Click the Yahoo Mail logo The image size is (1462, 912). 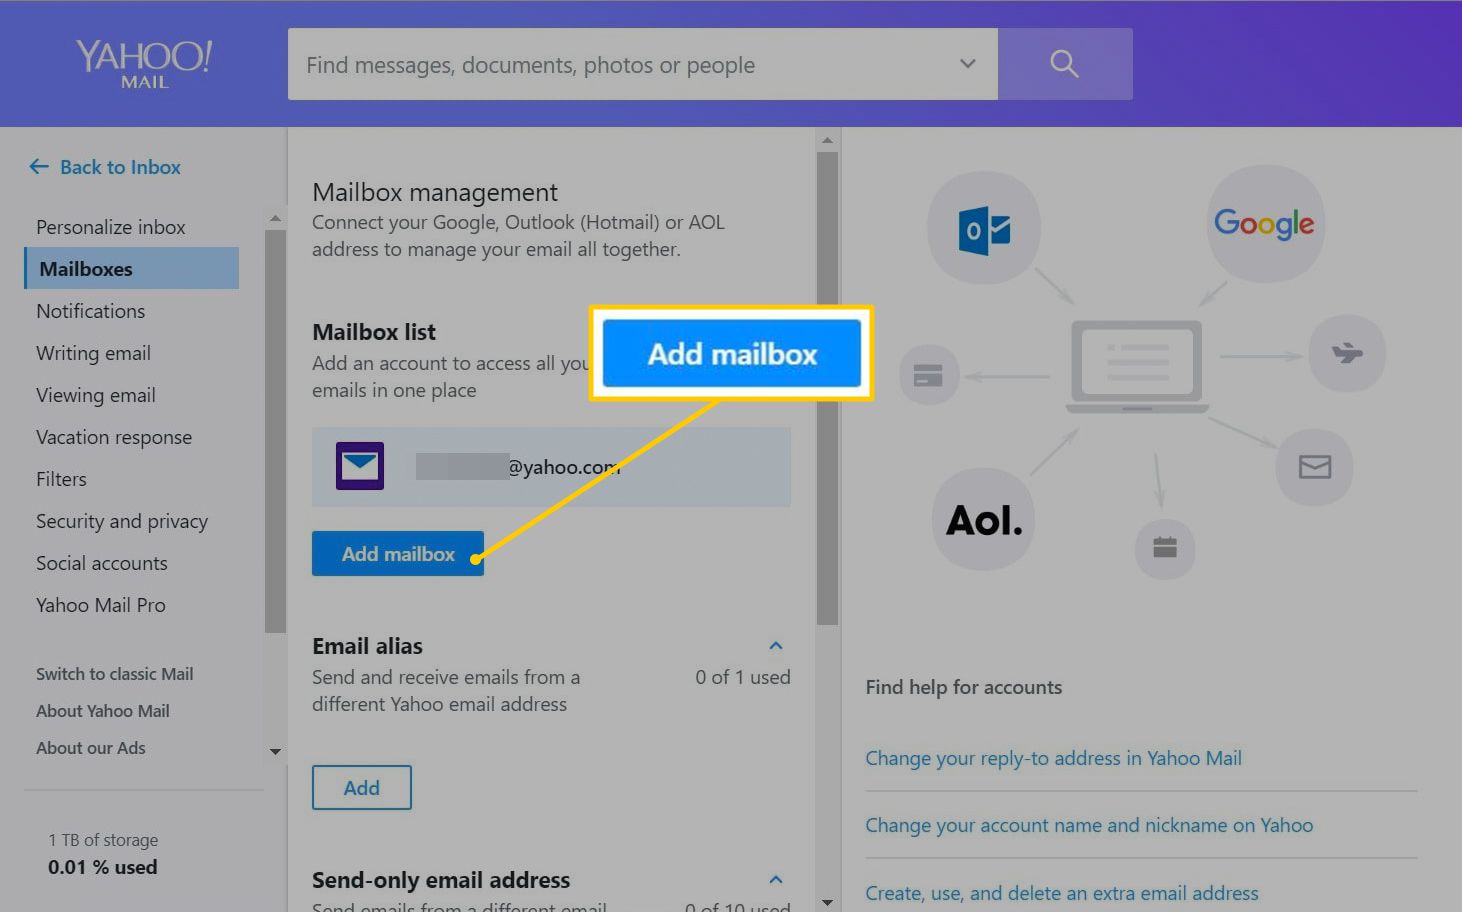click(144, 64)
